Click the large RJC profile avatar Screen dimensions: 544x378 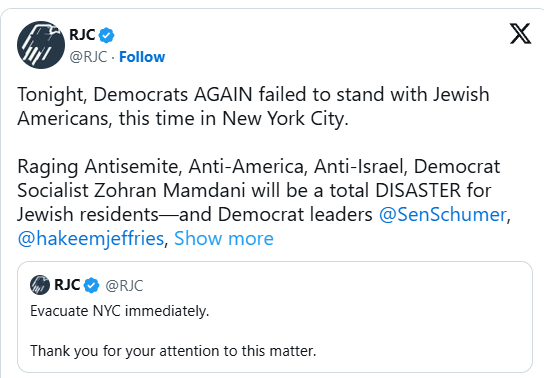[41, 45]
